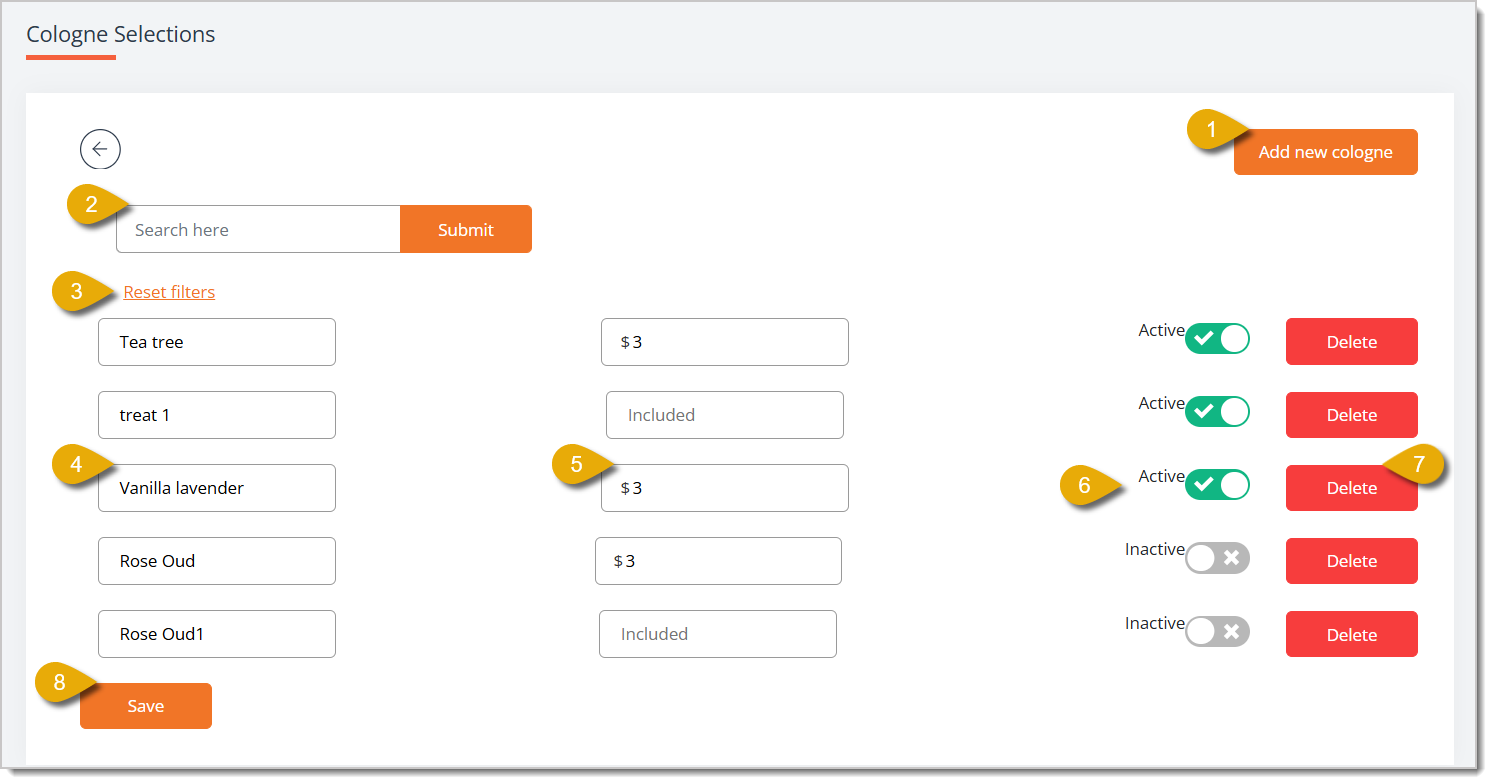The width and height of the screenshot is (1492, 784).
Task: Click the Add new cologne button
Action: (1325, 152)
